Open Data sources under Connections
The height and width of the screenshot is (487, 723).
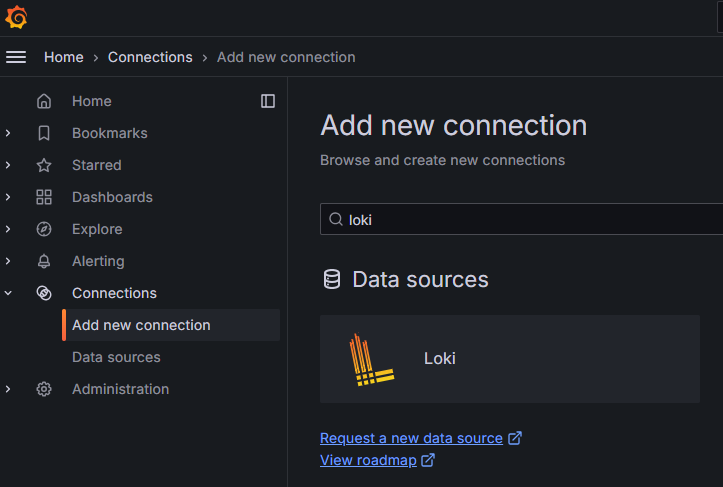[x=116, y=357]
